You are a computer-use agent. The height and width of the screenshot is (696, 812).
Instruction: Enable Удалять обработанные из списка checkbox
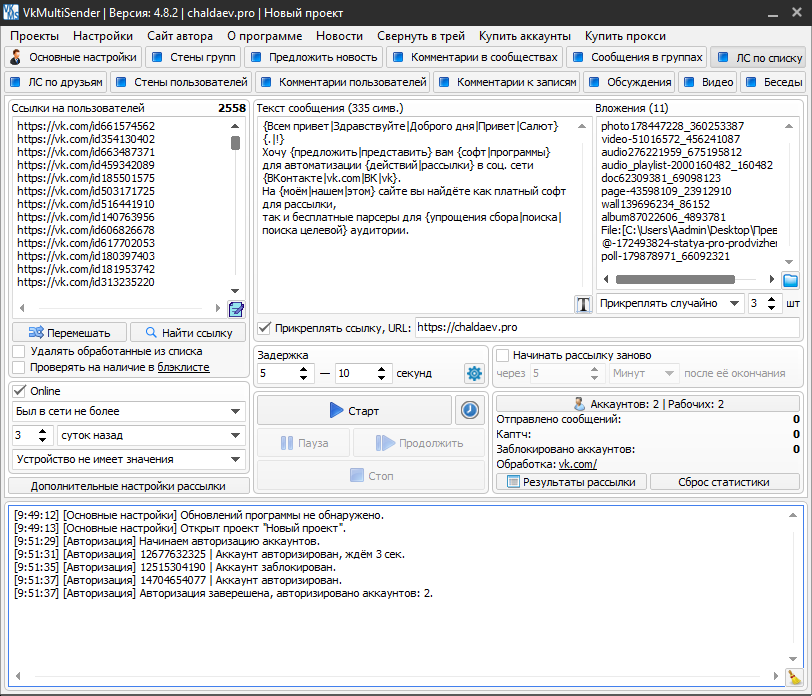click(19, 351)
